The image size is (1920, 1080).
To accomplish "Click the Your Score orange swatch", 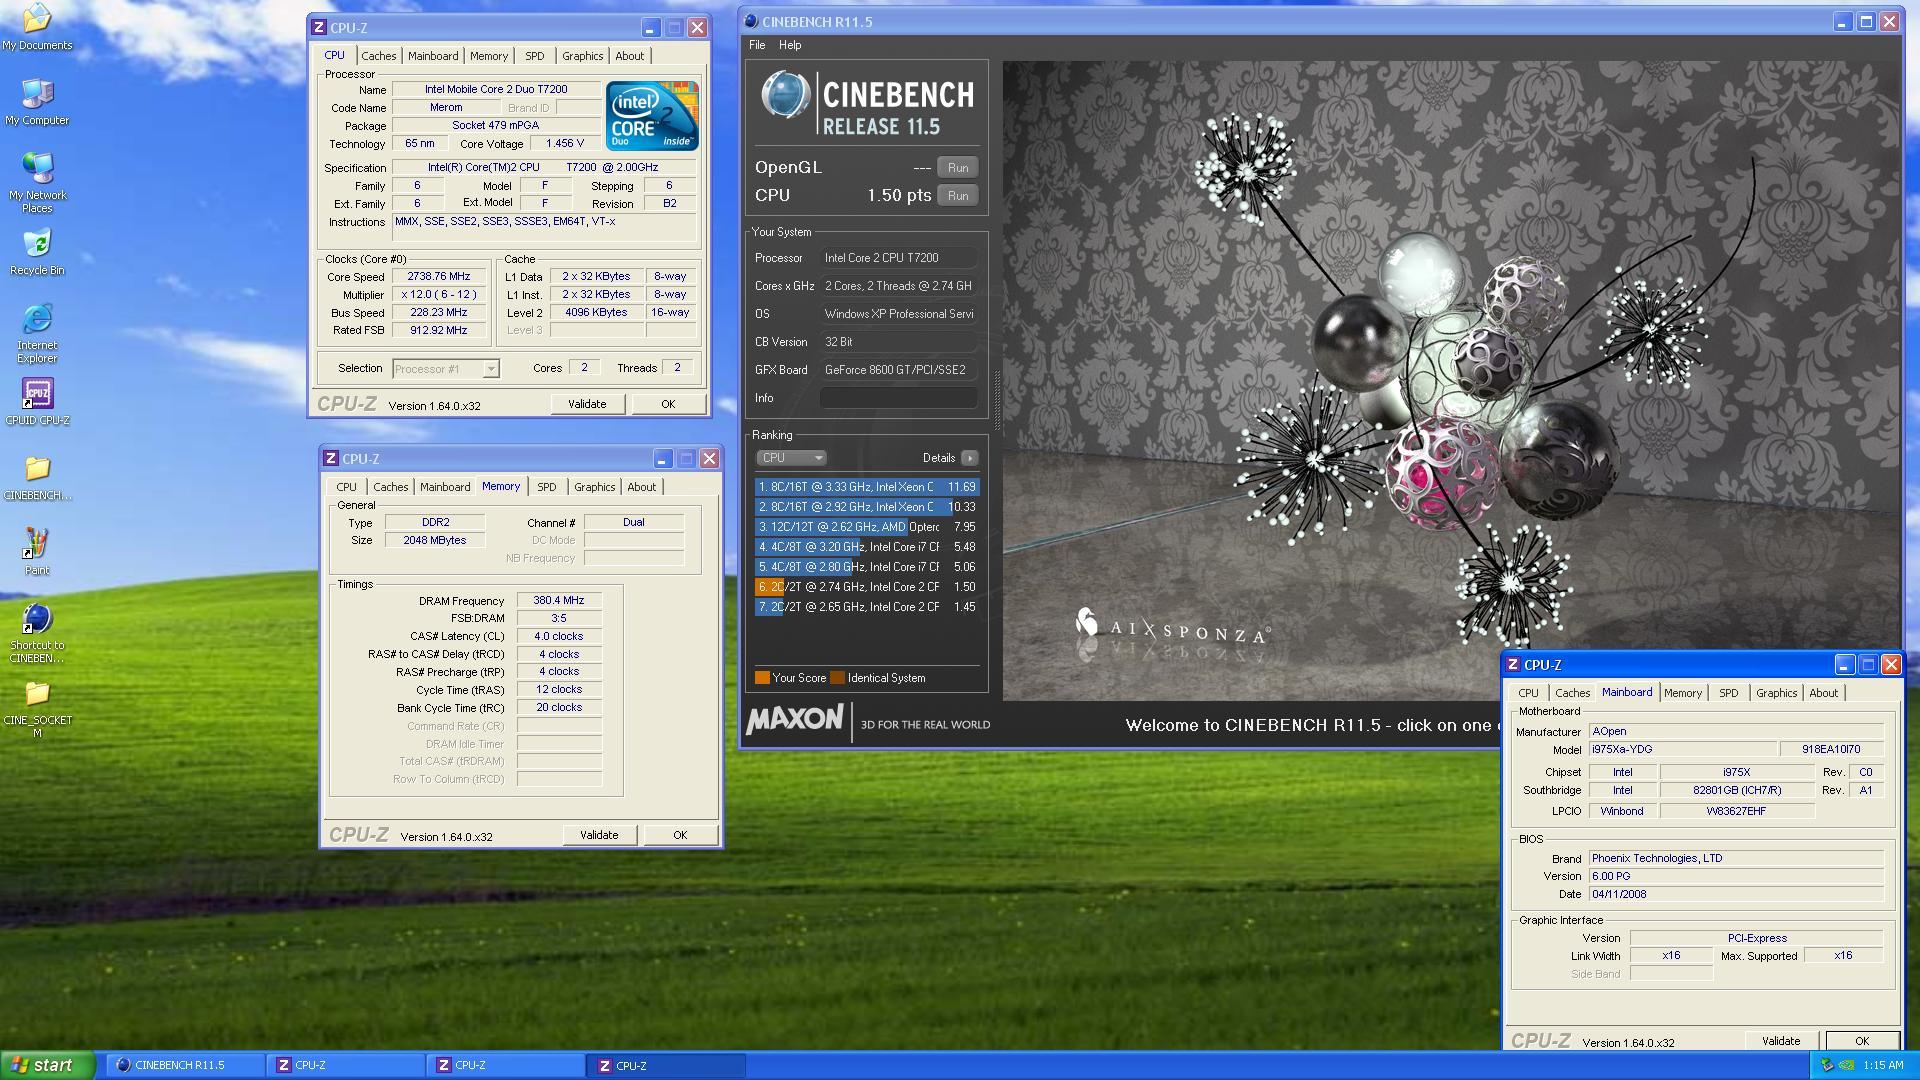I will point(762,678).
